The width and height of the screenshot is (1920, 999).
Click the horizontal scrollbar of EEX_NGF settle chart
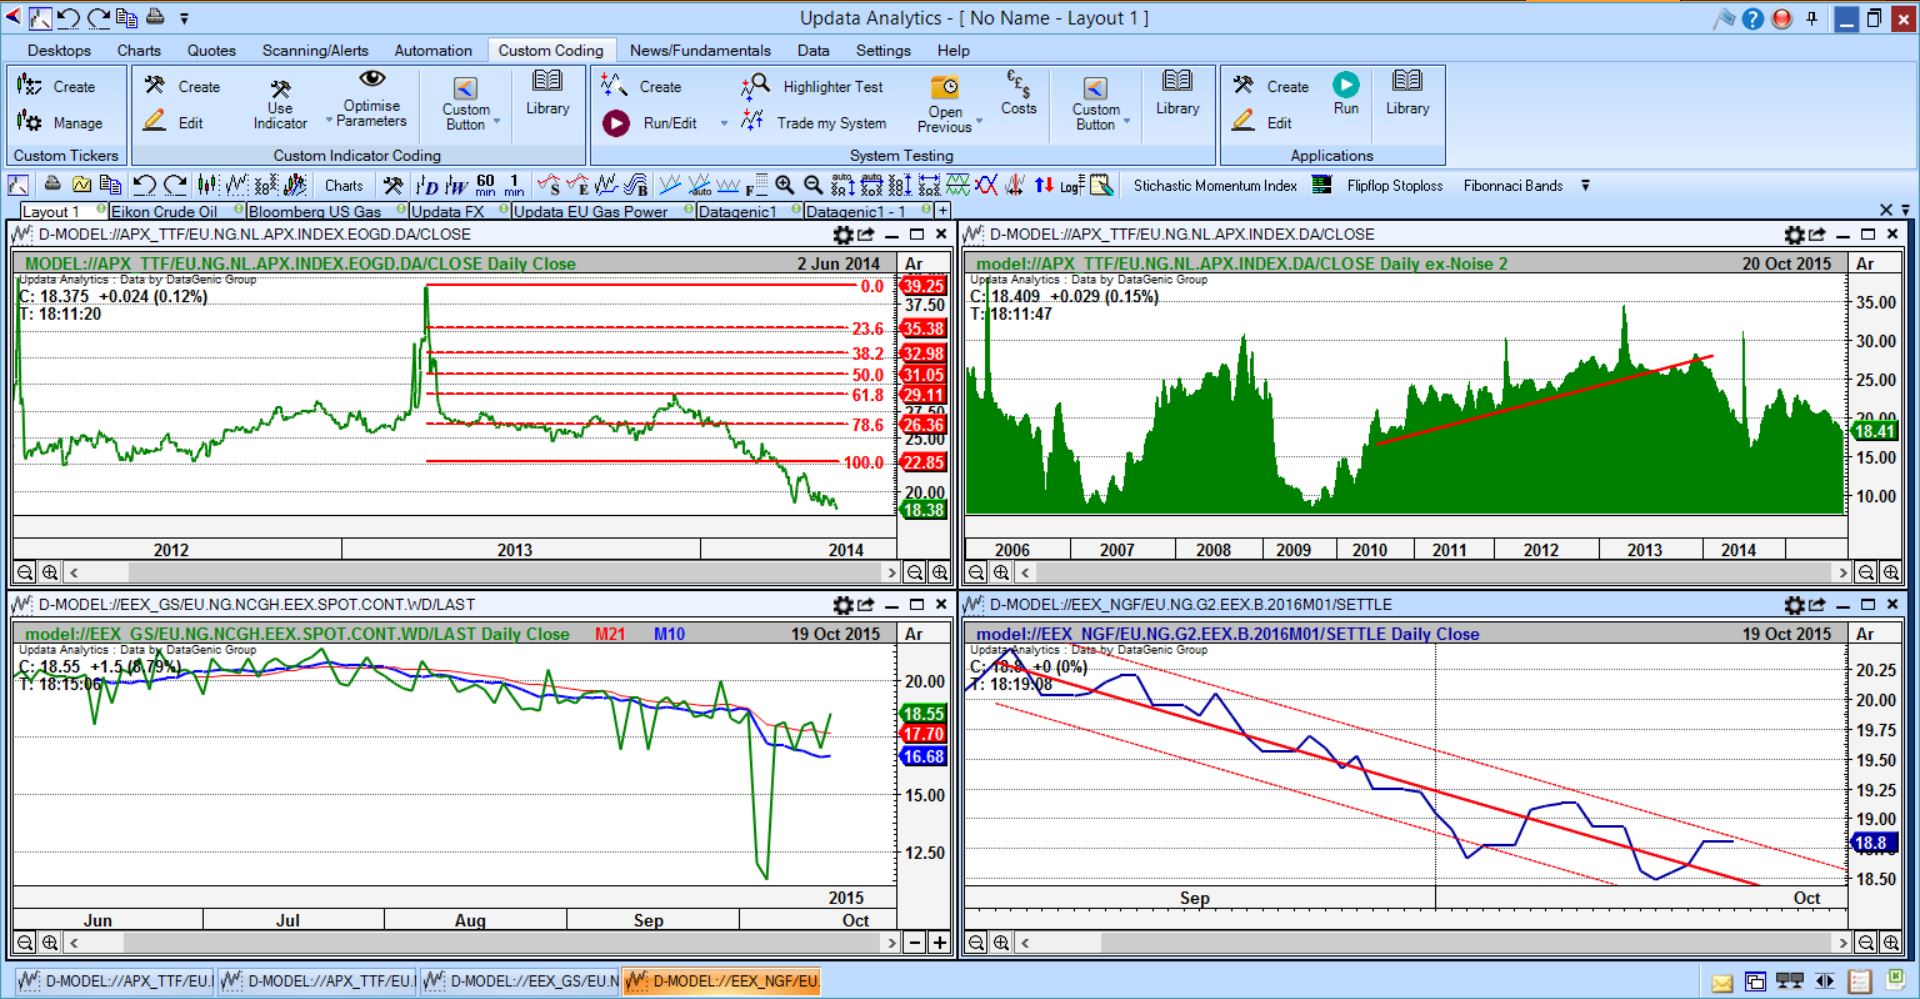pos(1433,942)
